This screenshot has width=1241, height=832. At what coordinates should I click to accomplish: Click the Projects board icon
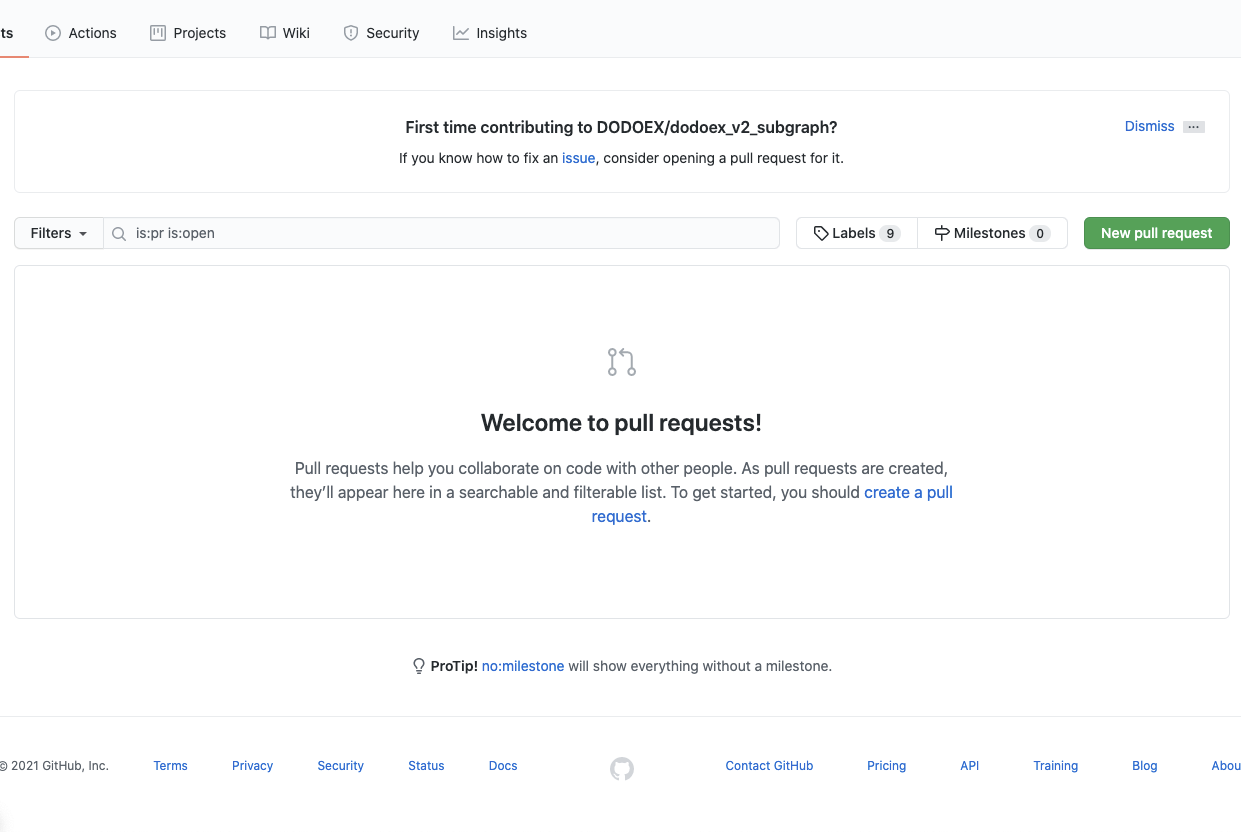(x=158, y=33)
